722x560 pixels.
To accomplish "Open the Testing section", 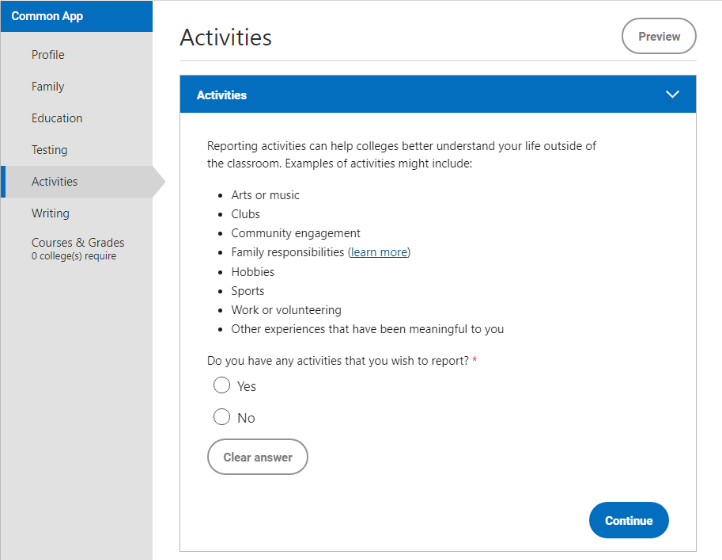I will 49,150.
